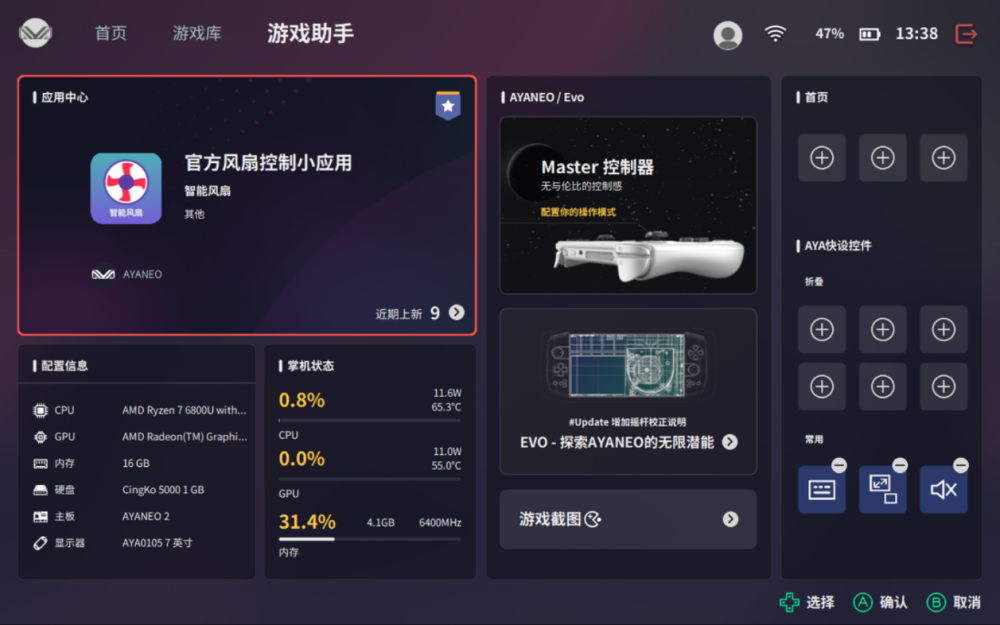Open the user profile avatar icon
This screenshot has height=625, width=1000.
pos(727,34)
